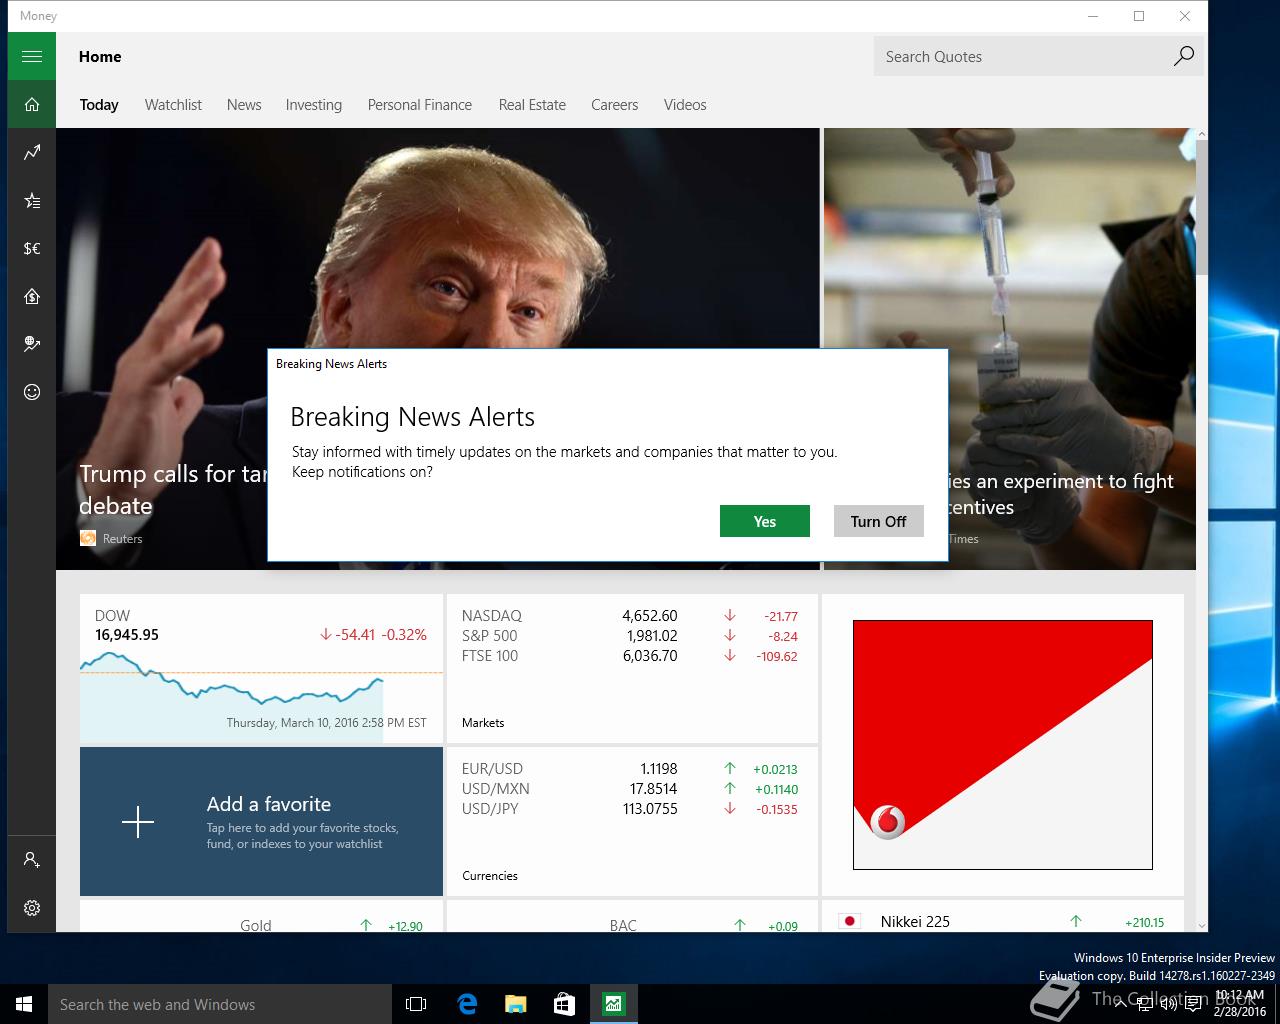This screenshot has width=1280, height=1024.
Task: Click the Nikkei 225 row
Action: click(x=1002, y=922)
